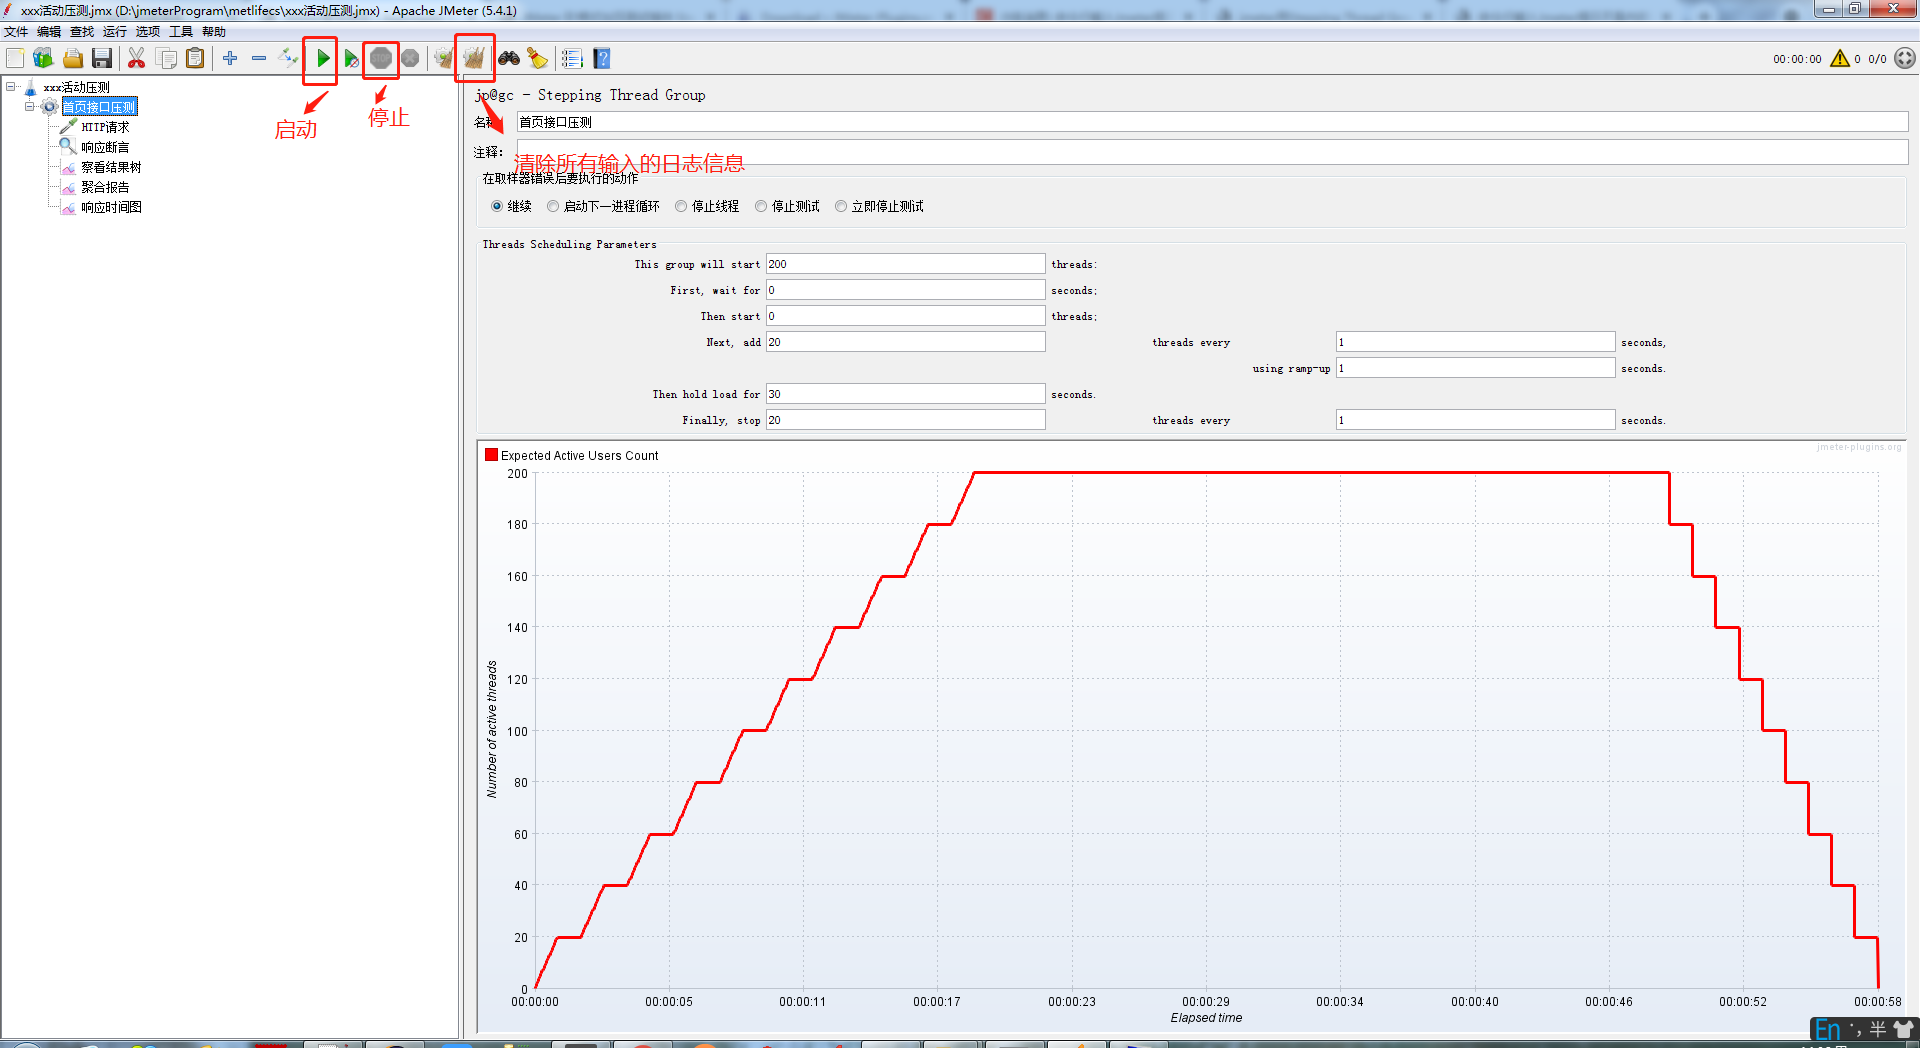This screenshot has height=1048, width=1920.
Task: Clear all results with double broom icon
Action: tap(474, 58)
